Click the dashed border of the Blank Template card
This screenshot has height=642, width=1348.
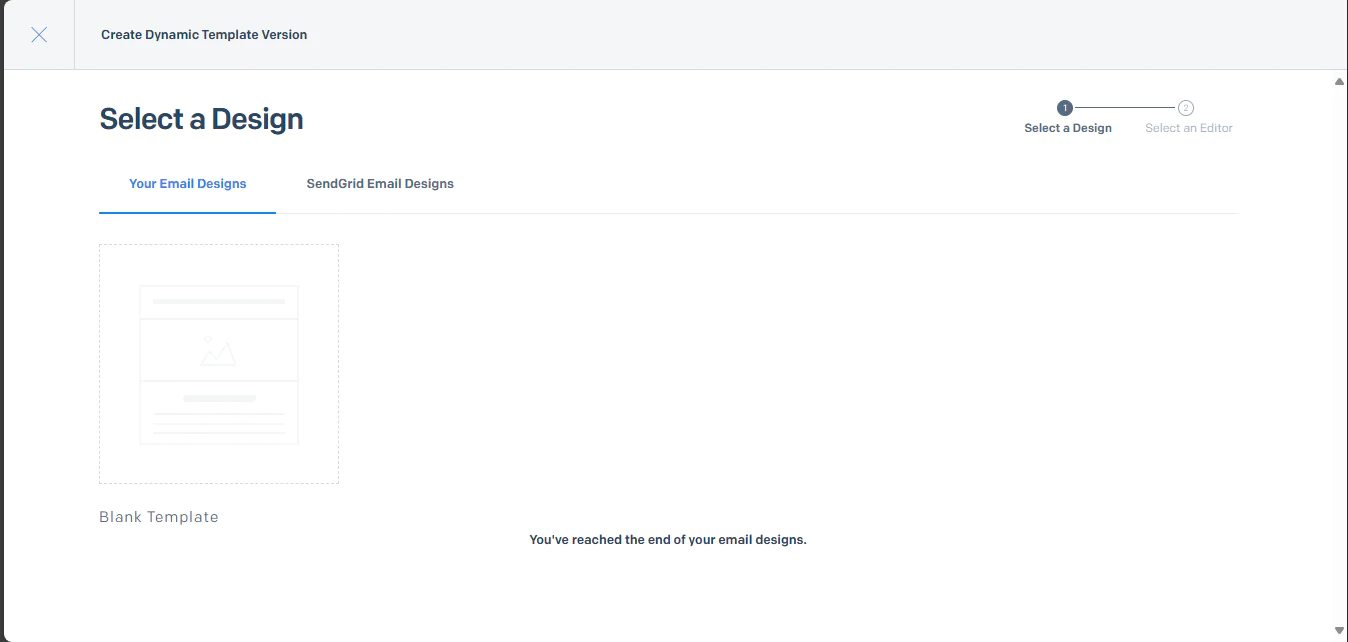pyautogui.click(x=218, y=244)
